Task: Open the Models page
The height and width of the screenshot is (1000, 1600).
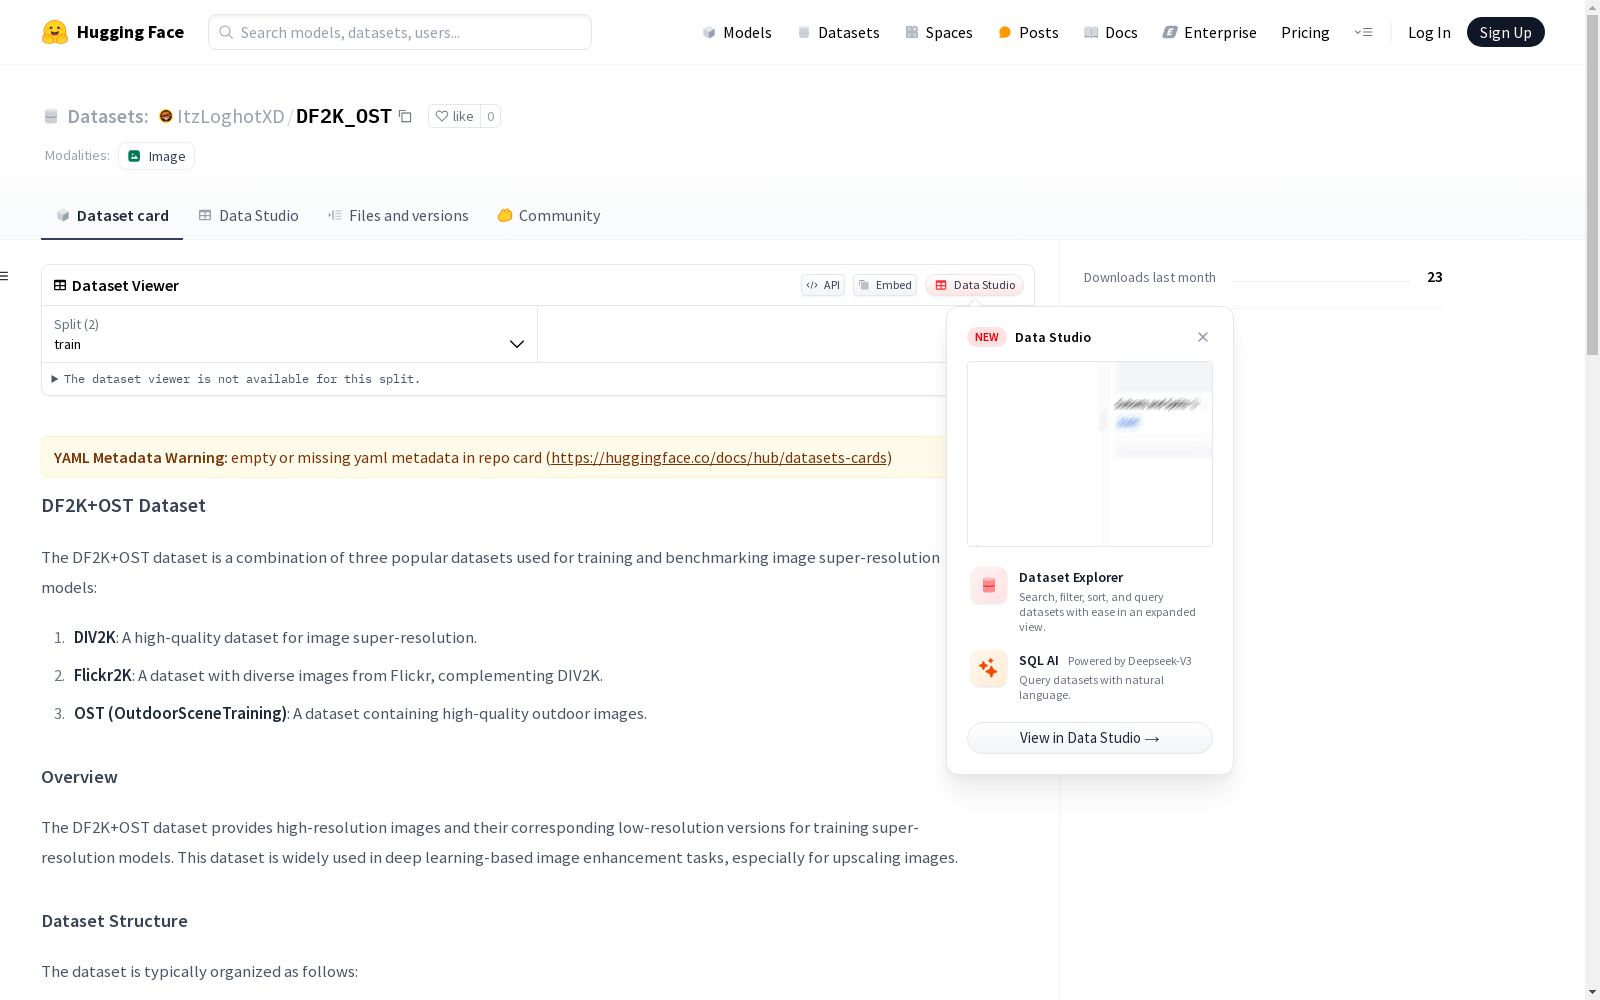Action: (x=737, y=32)
